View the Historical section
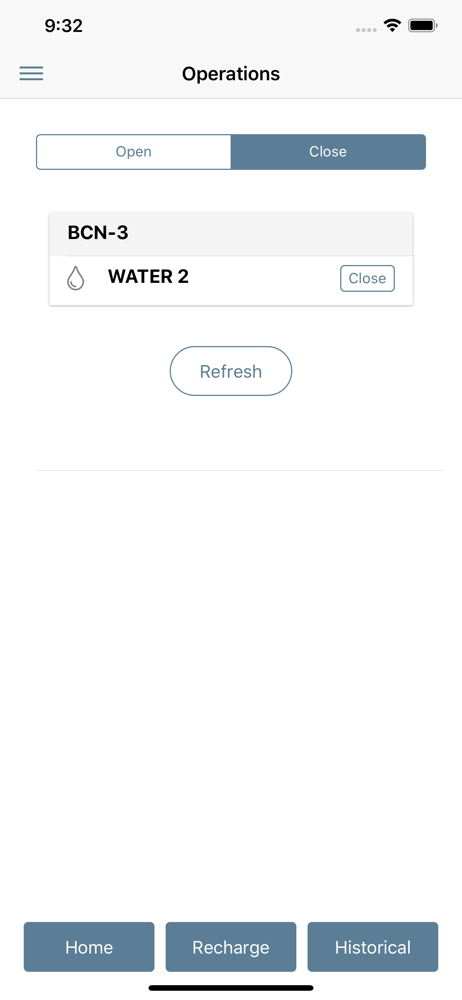 coord(373,947)
